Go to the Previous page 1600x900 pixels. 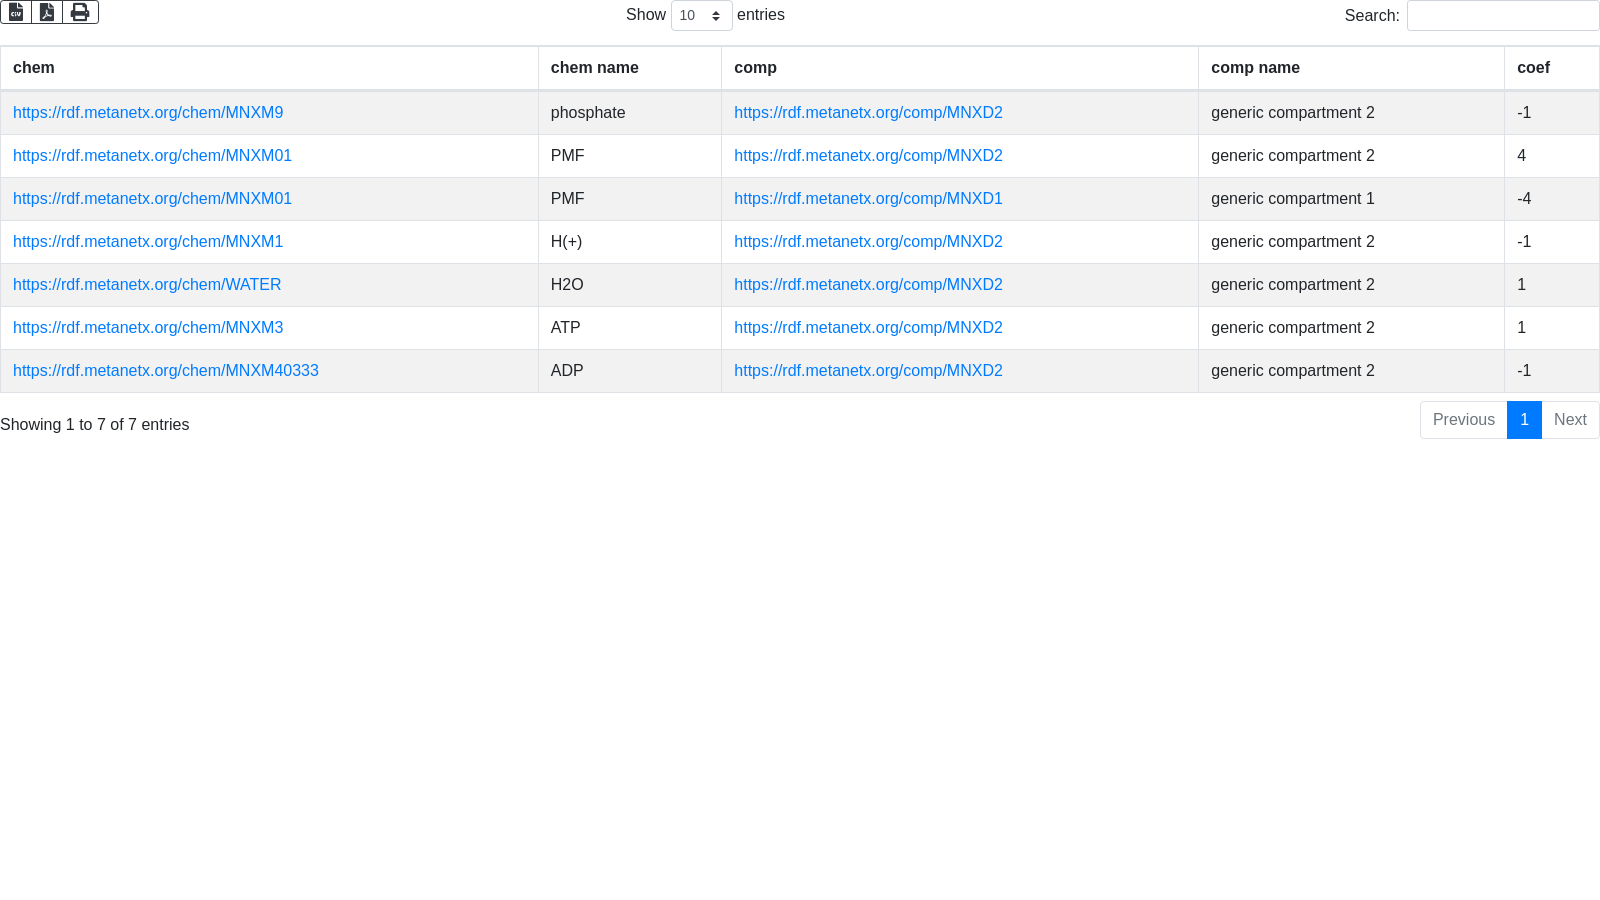tap(1463, 420)
